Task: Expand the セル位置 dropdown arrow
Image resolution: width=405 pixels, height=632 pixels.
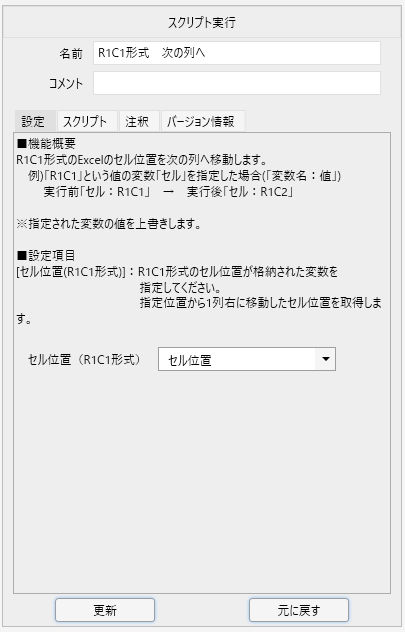Action: [326, 359]
